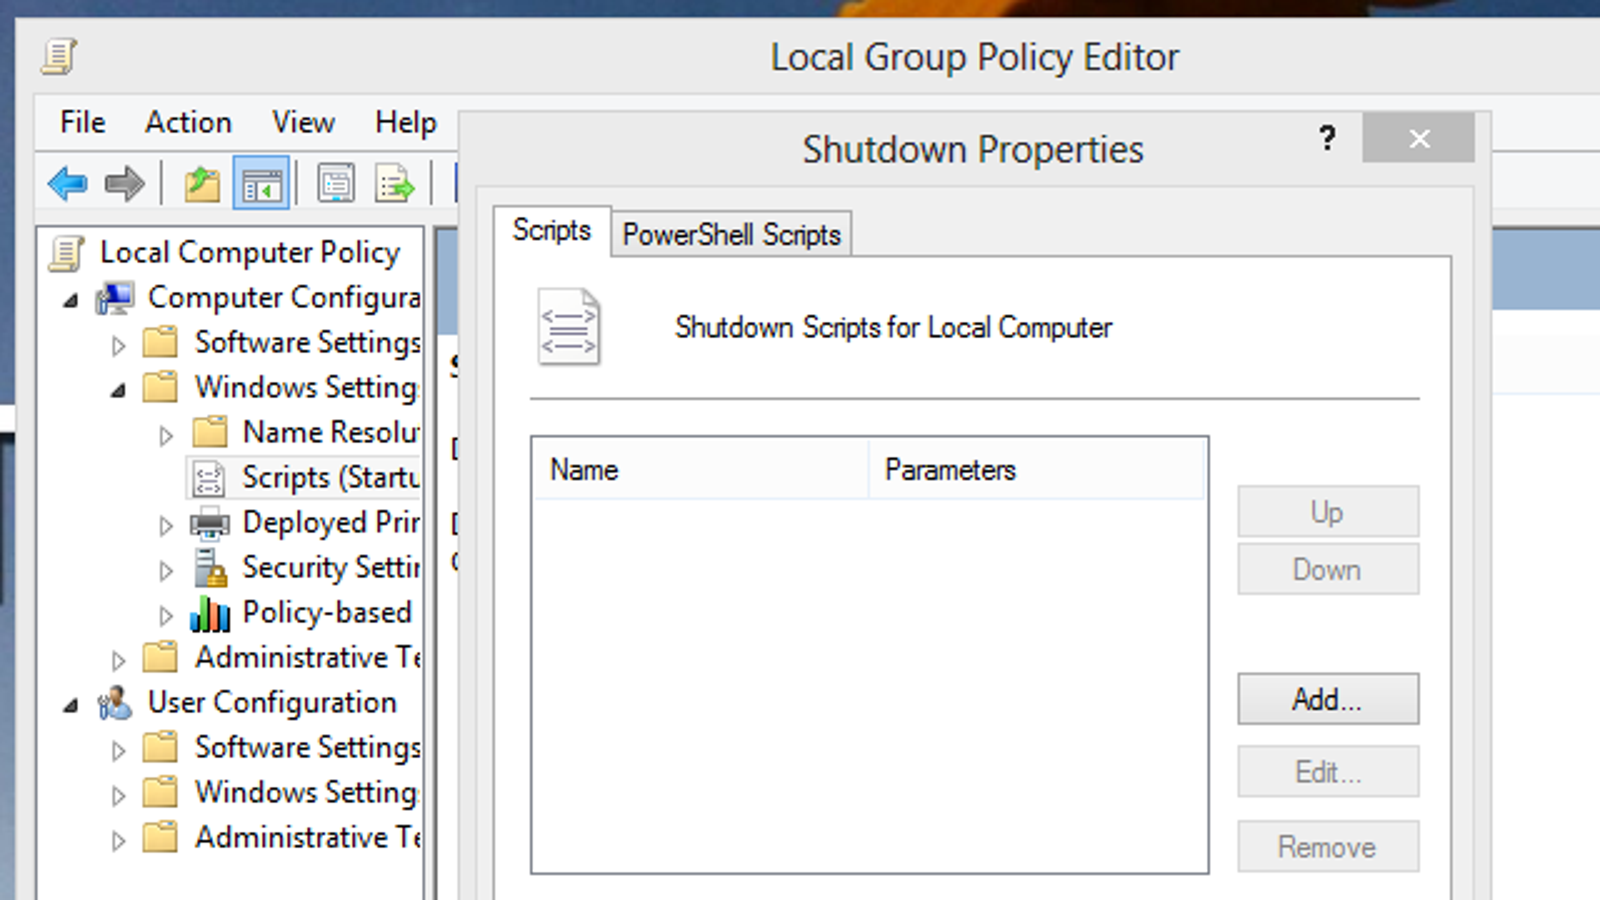The width and height of the screenshot is (1600, 900).
Task: Select the Policy-based QoS label
Action: (326, 613)
